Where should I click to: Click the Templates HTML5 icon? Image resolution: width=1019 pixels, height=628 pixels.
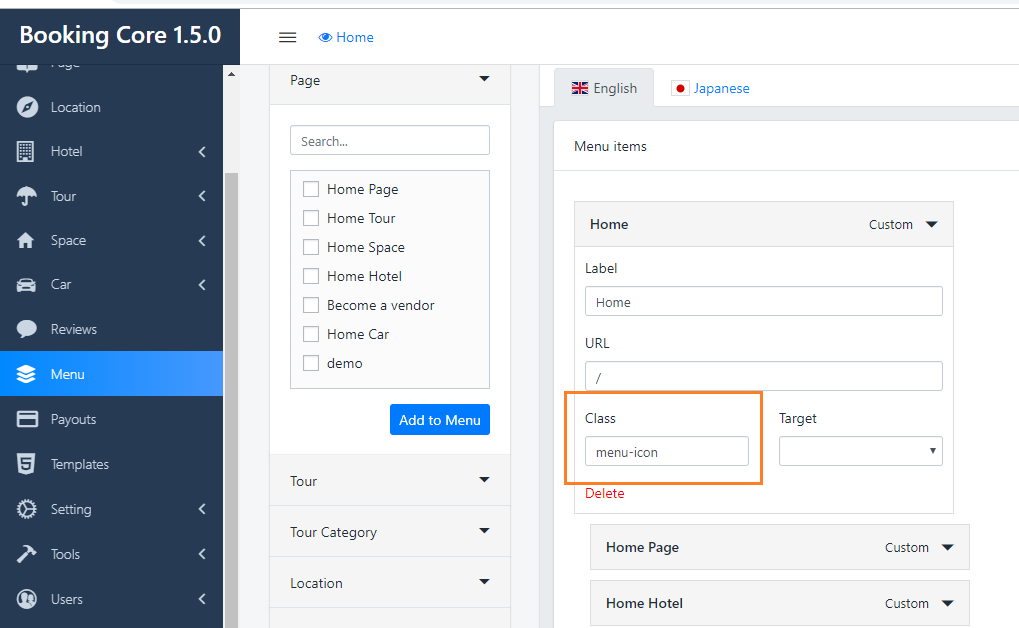pyautogui.click(x=27, y=464)
